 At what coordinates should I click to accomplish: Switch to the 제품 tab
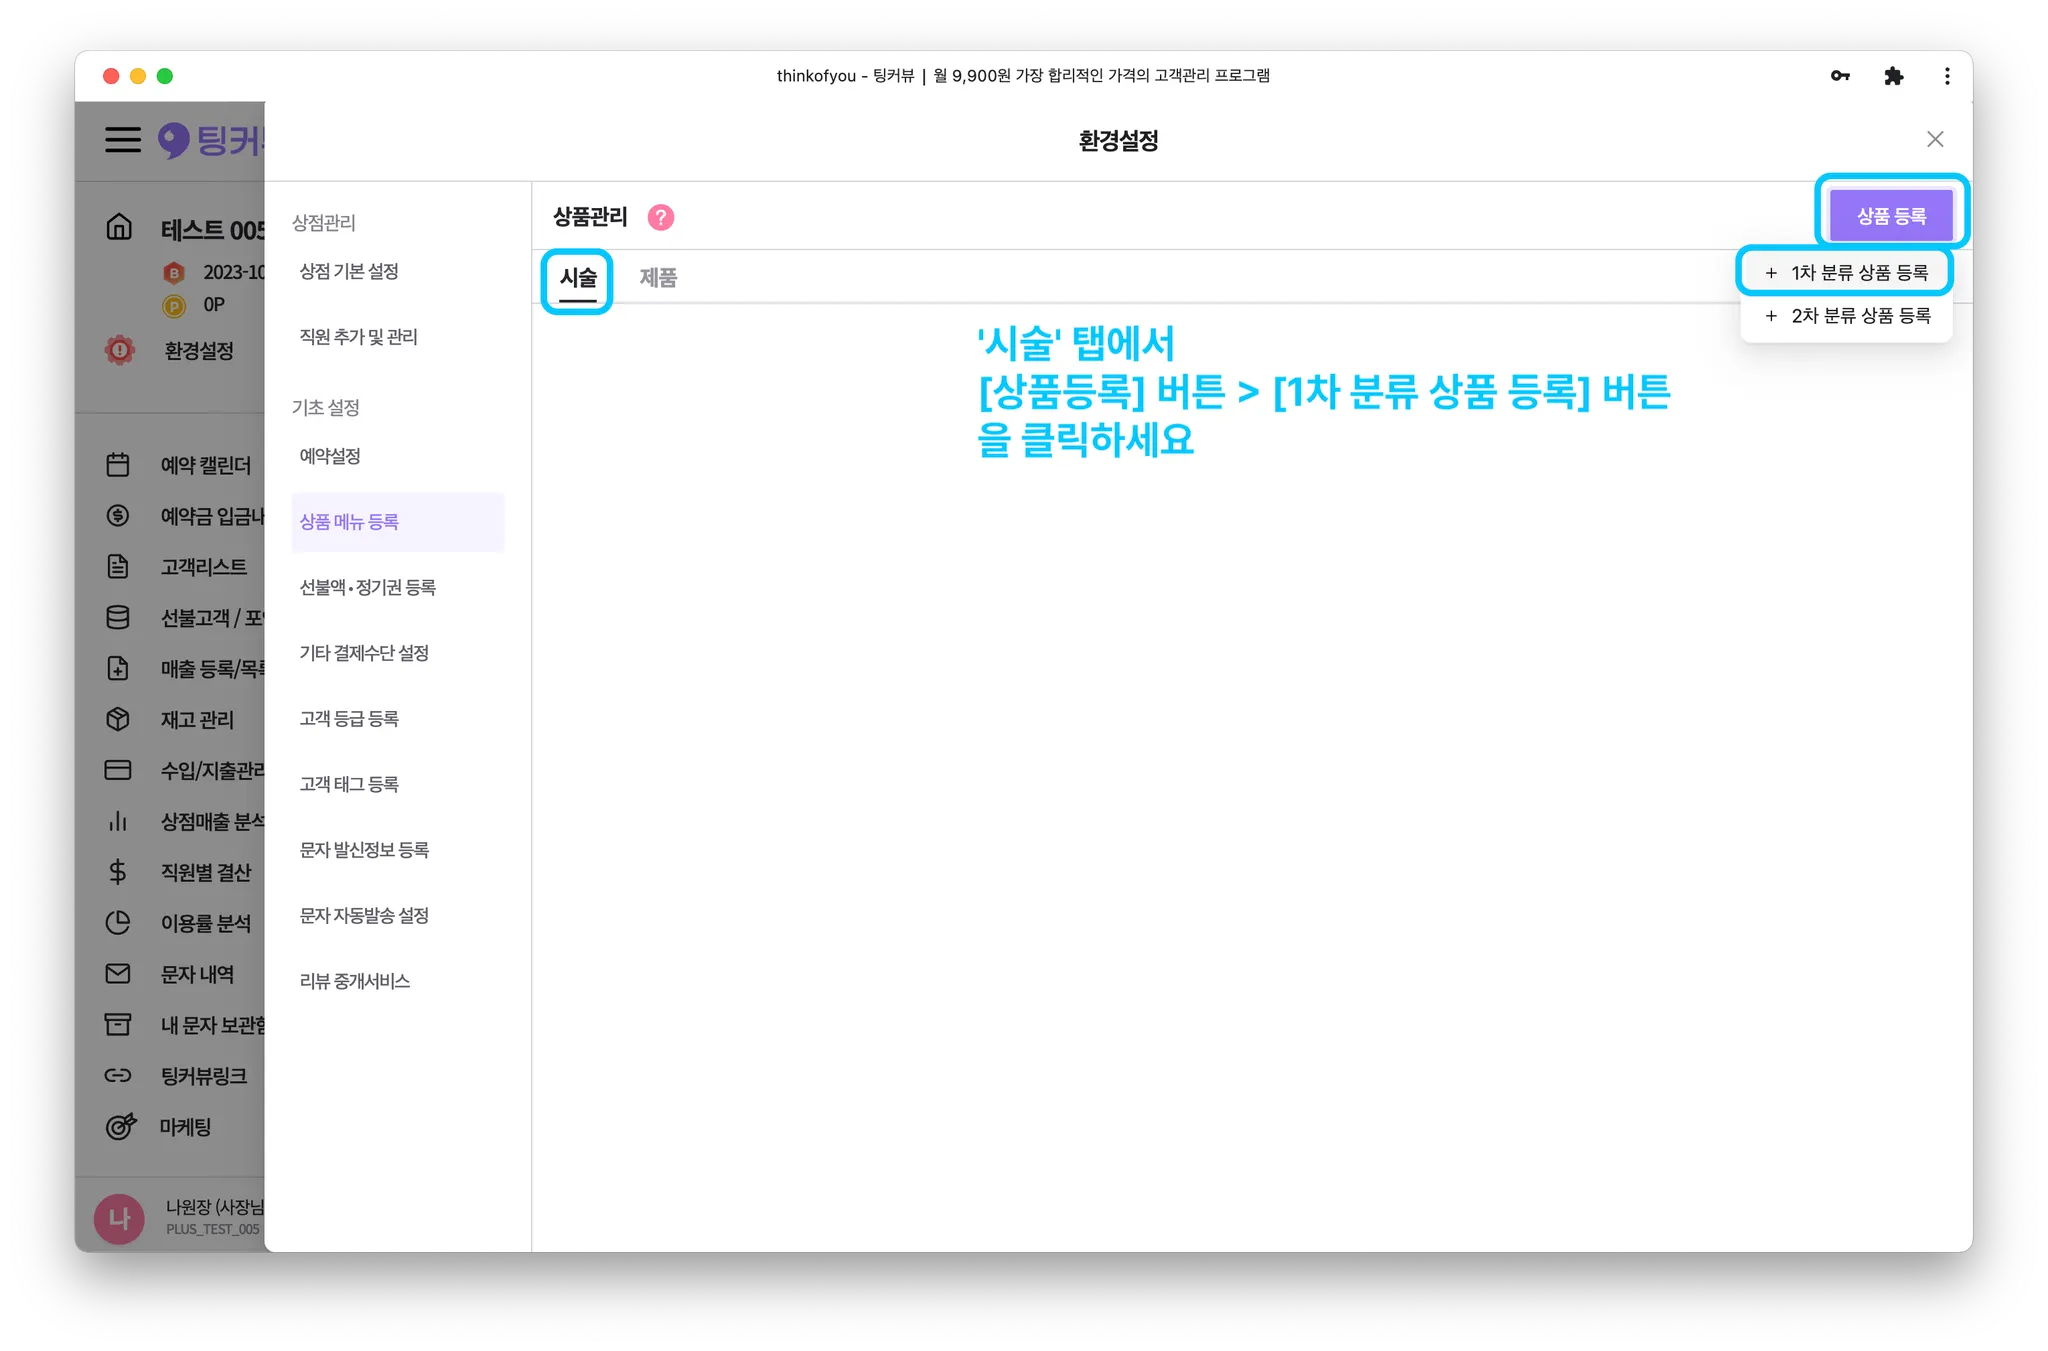658,277
